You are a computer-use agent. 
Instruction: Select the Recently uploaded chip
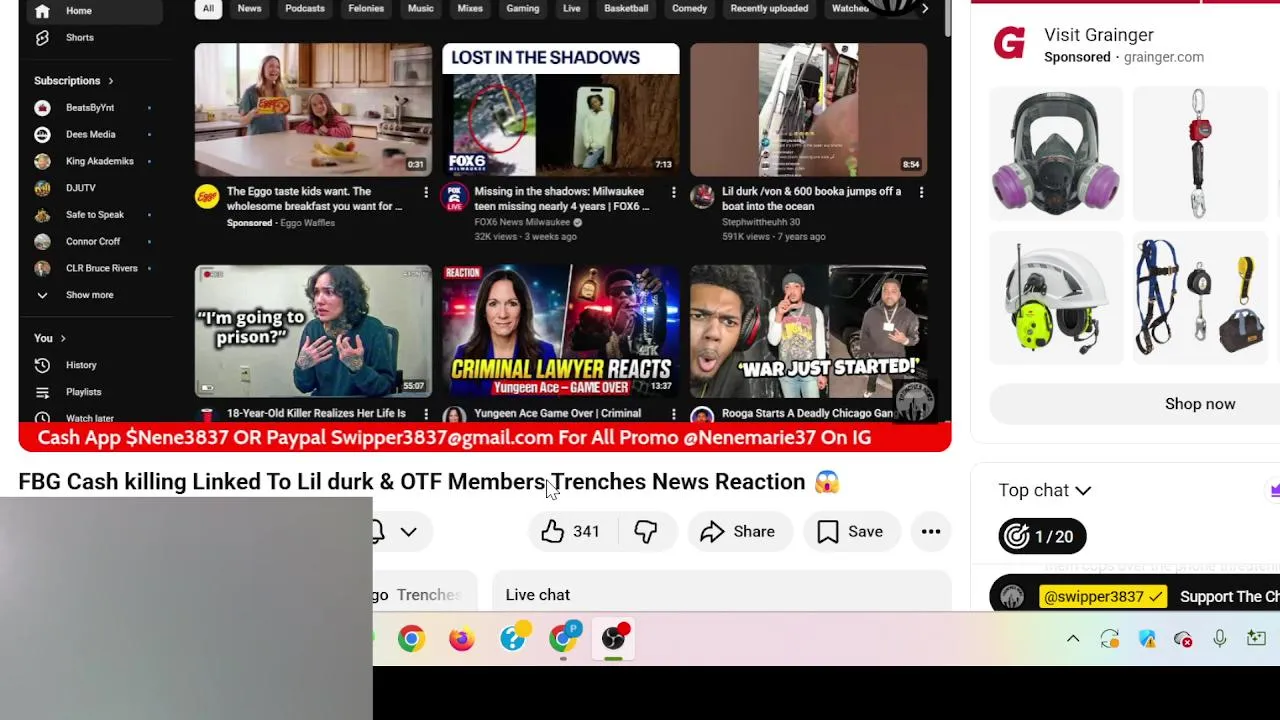(x=767, y=9)
